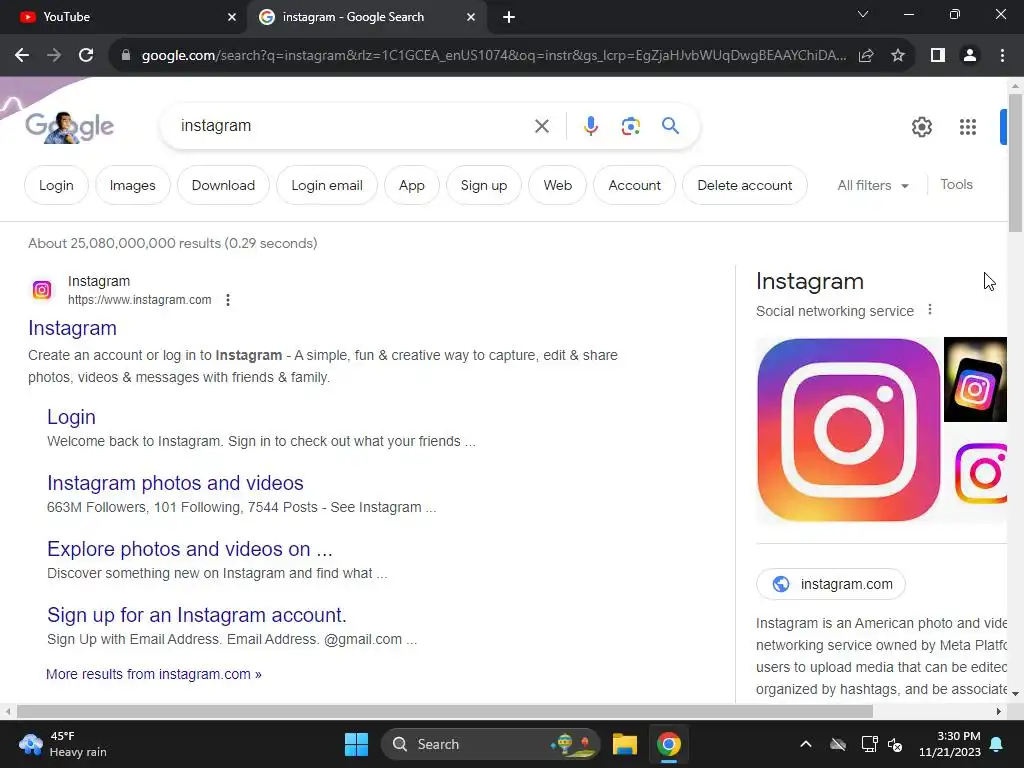Screen dimensions: 1024x768
Task: Click the Instagram favicon in first result
Action: [x=42, y=289]
